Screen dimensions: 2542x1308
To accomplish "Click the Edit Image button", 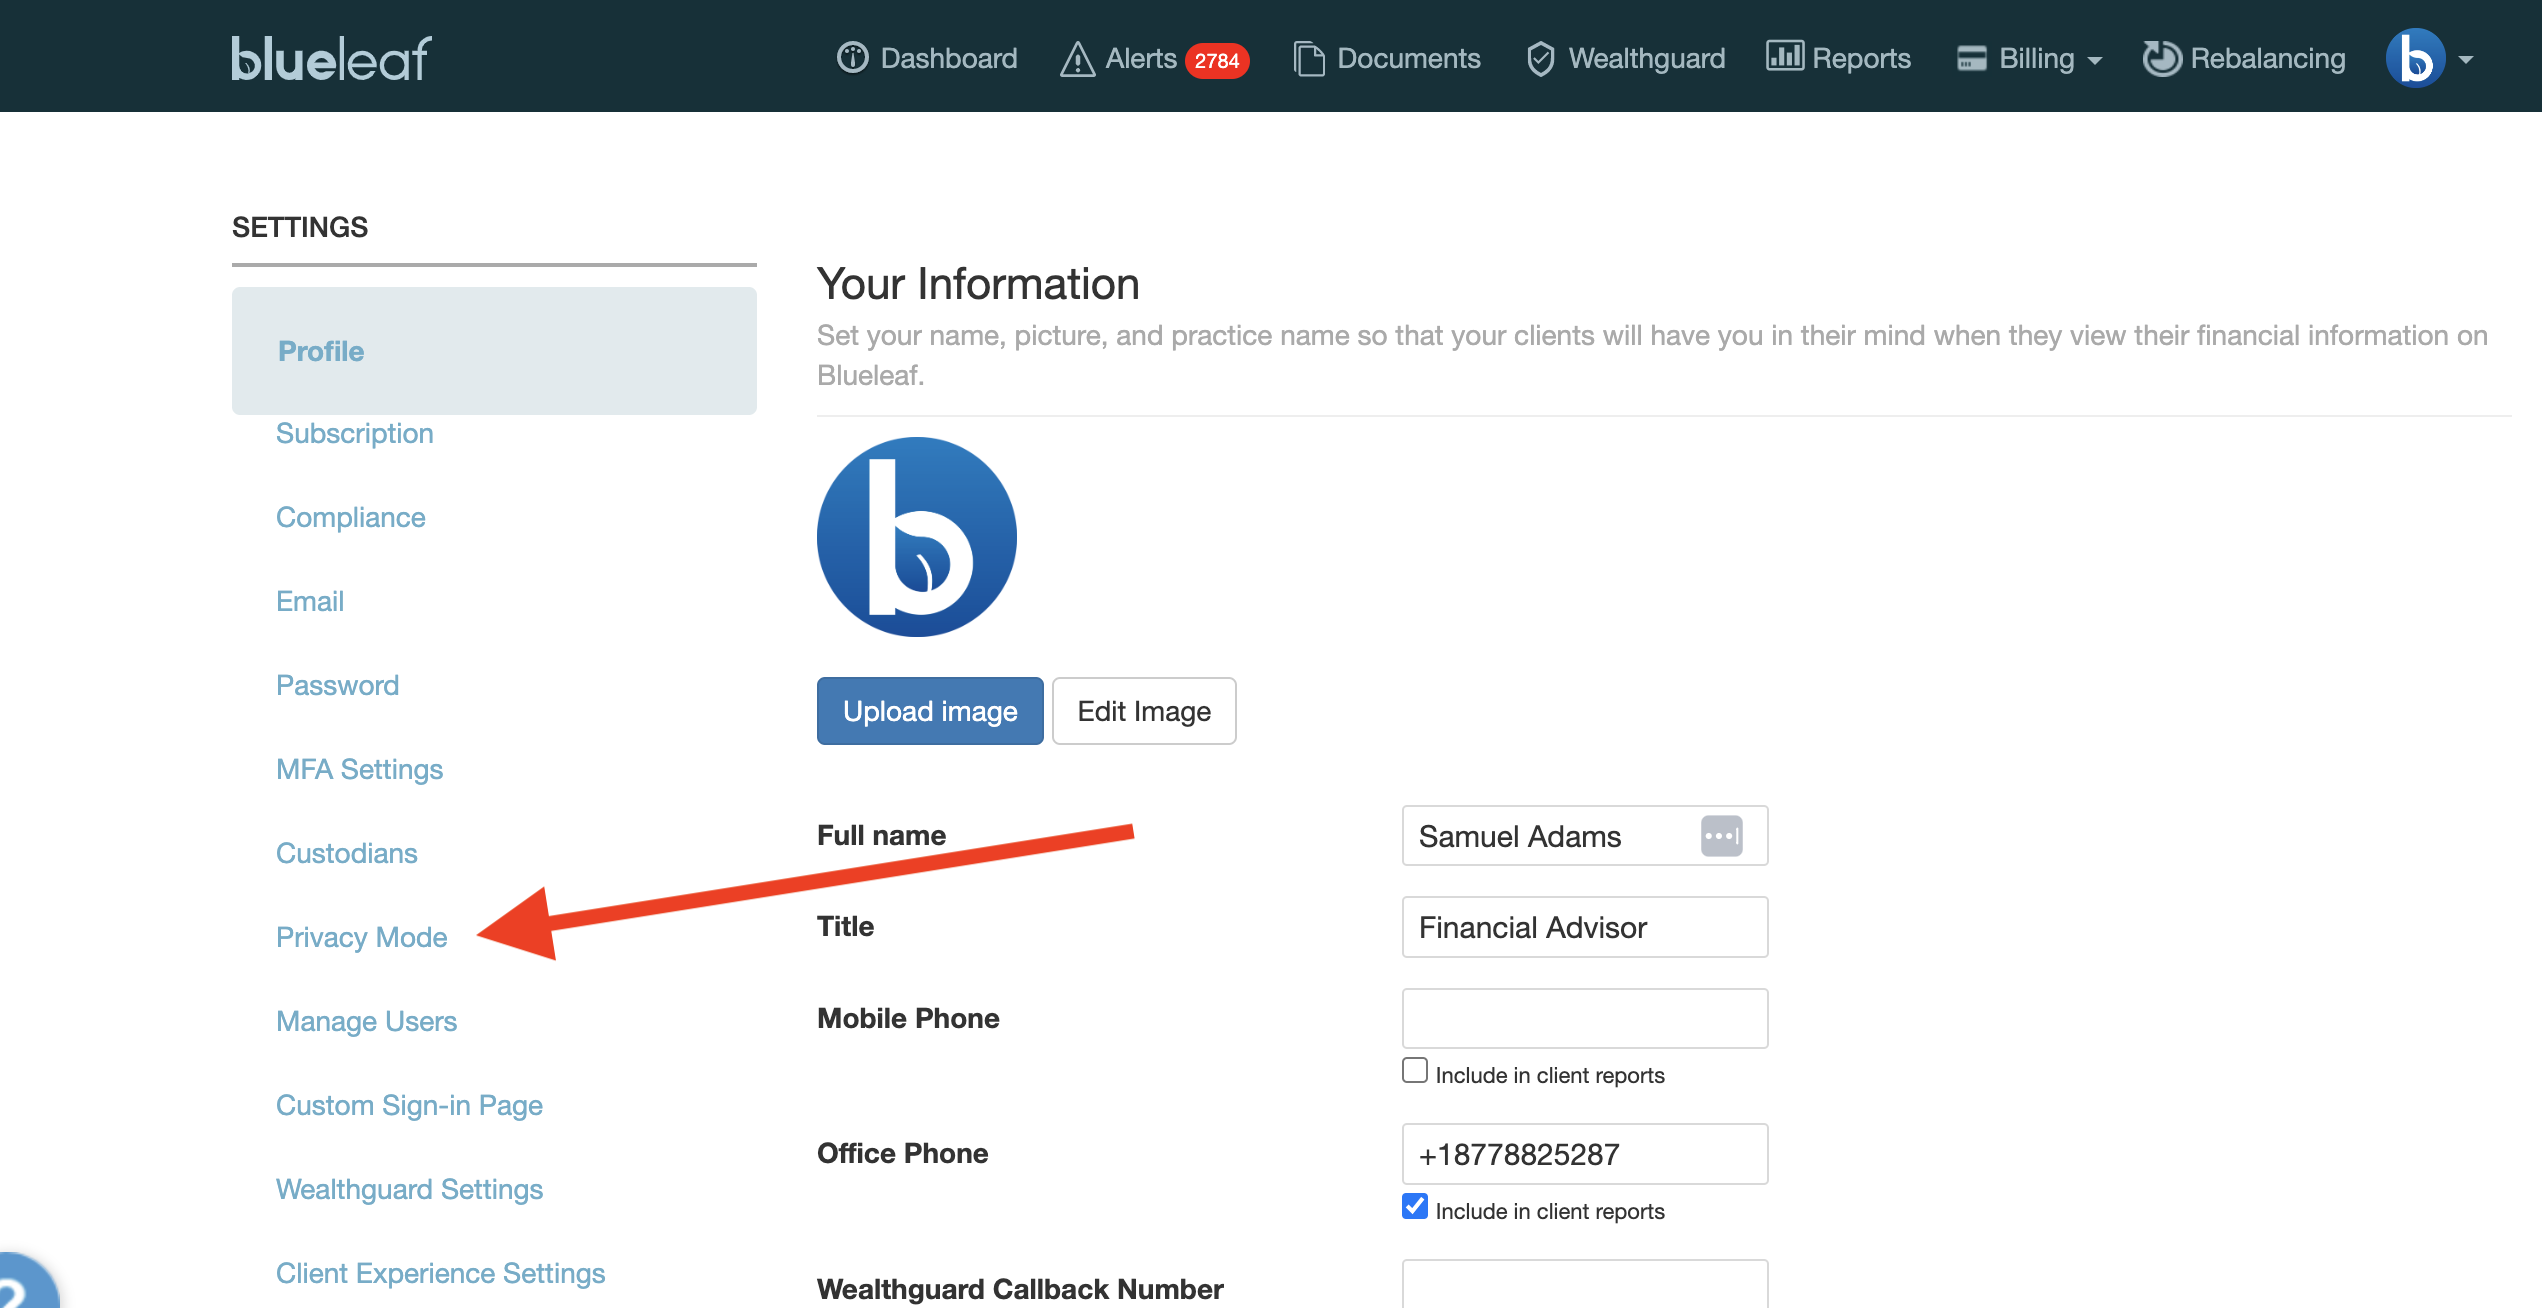I will [x=1143, y=711].
